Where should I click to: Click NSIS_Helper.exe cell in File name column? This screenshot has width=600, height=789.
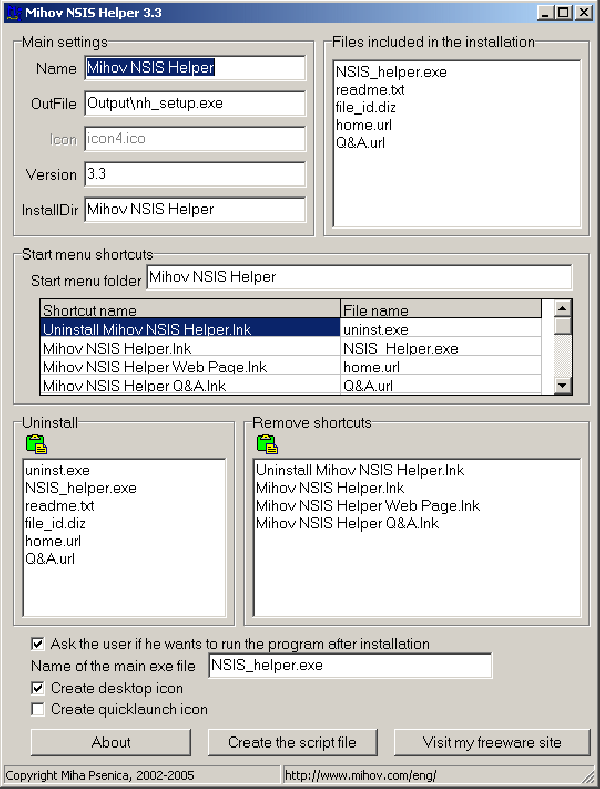click(x=441, y=348)
